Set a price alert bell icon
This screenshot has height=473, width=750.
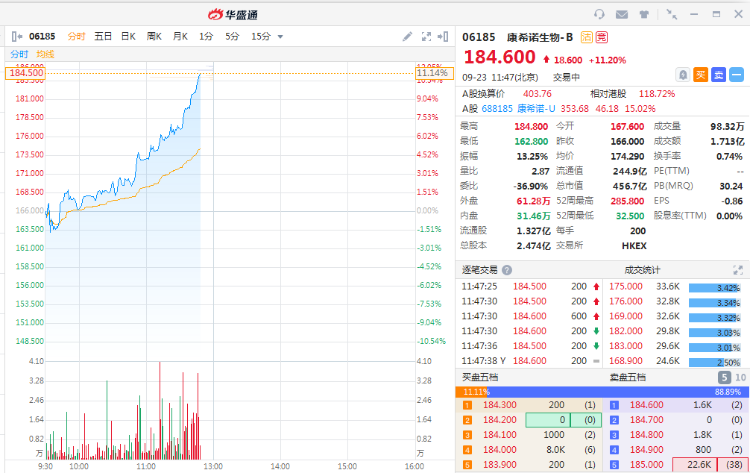click(x=683, y=75)
